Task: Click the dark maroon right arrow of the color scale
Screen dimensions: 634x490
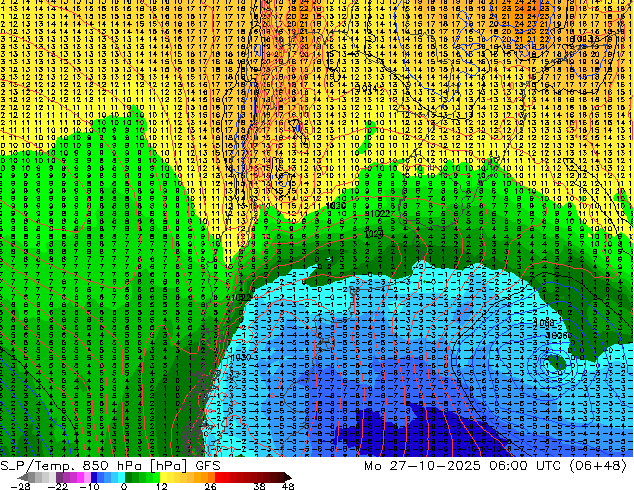Action: (x=287, y=477)
